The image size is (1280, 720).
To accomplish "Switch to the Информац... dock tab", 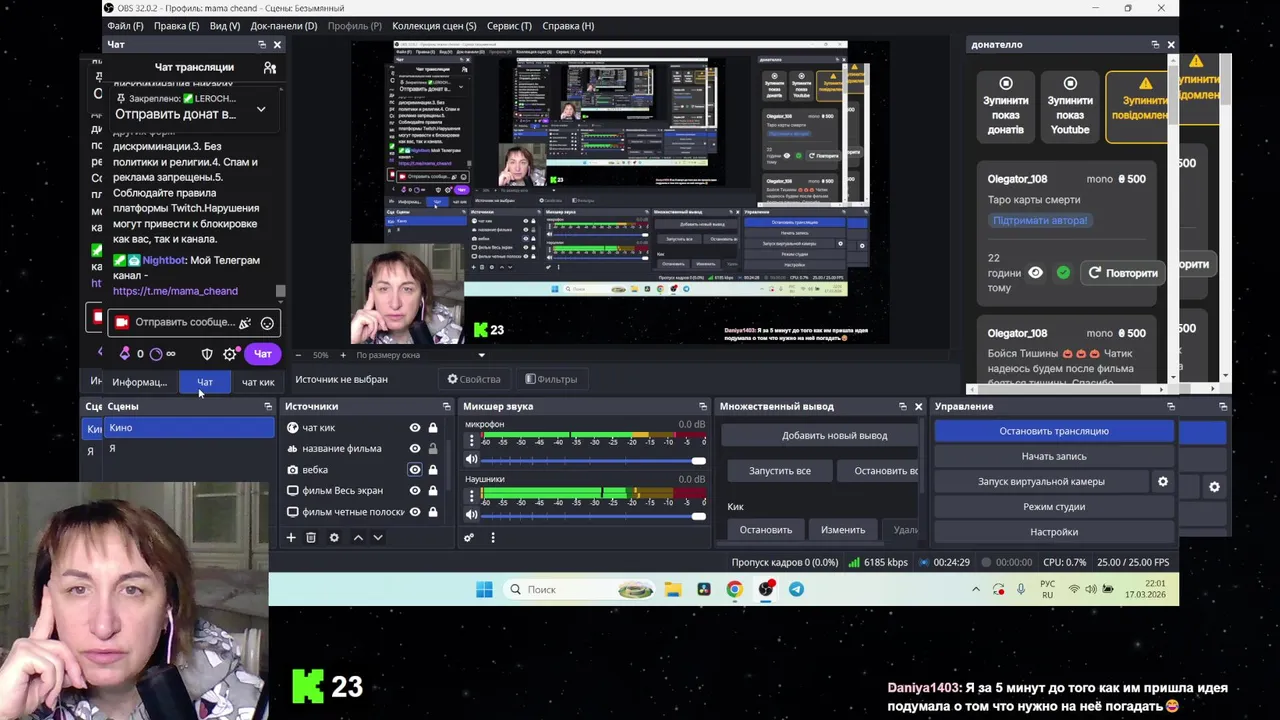I will [140, 382].
